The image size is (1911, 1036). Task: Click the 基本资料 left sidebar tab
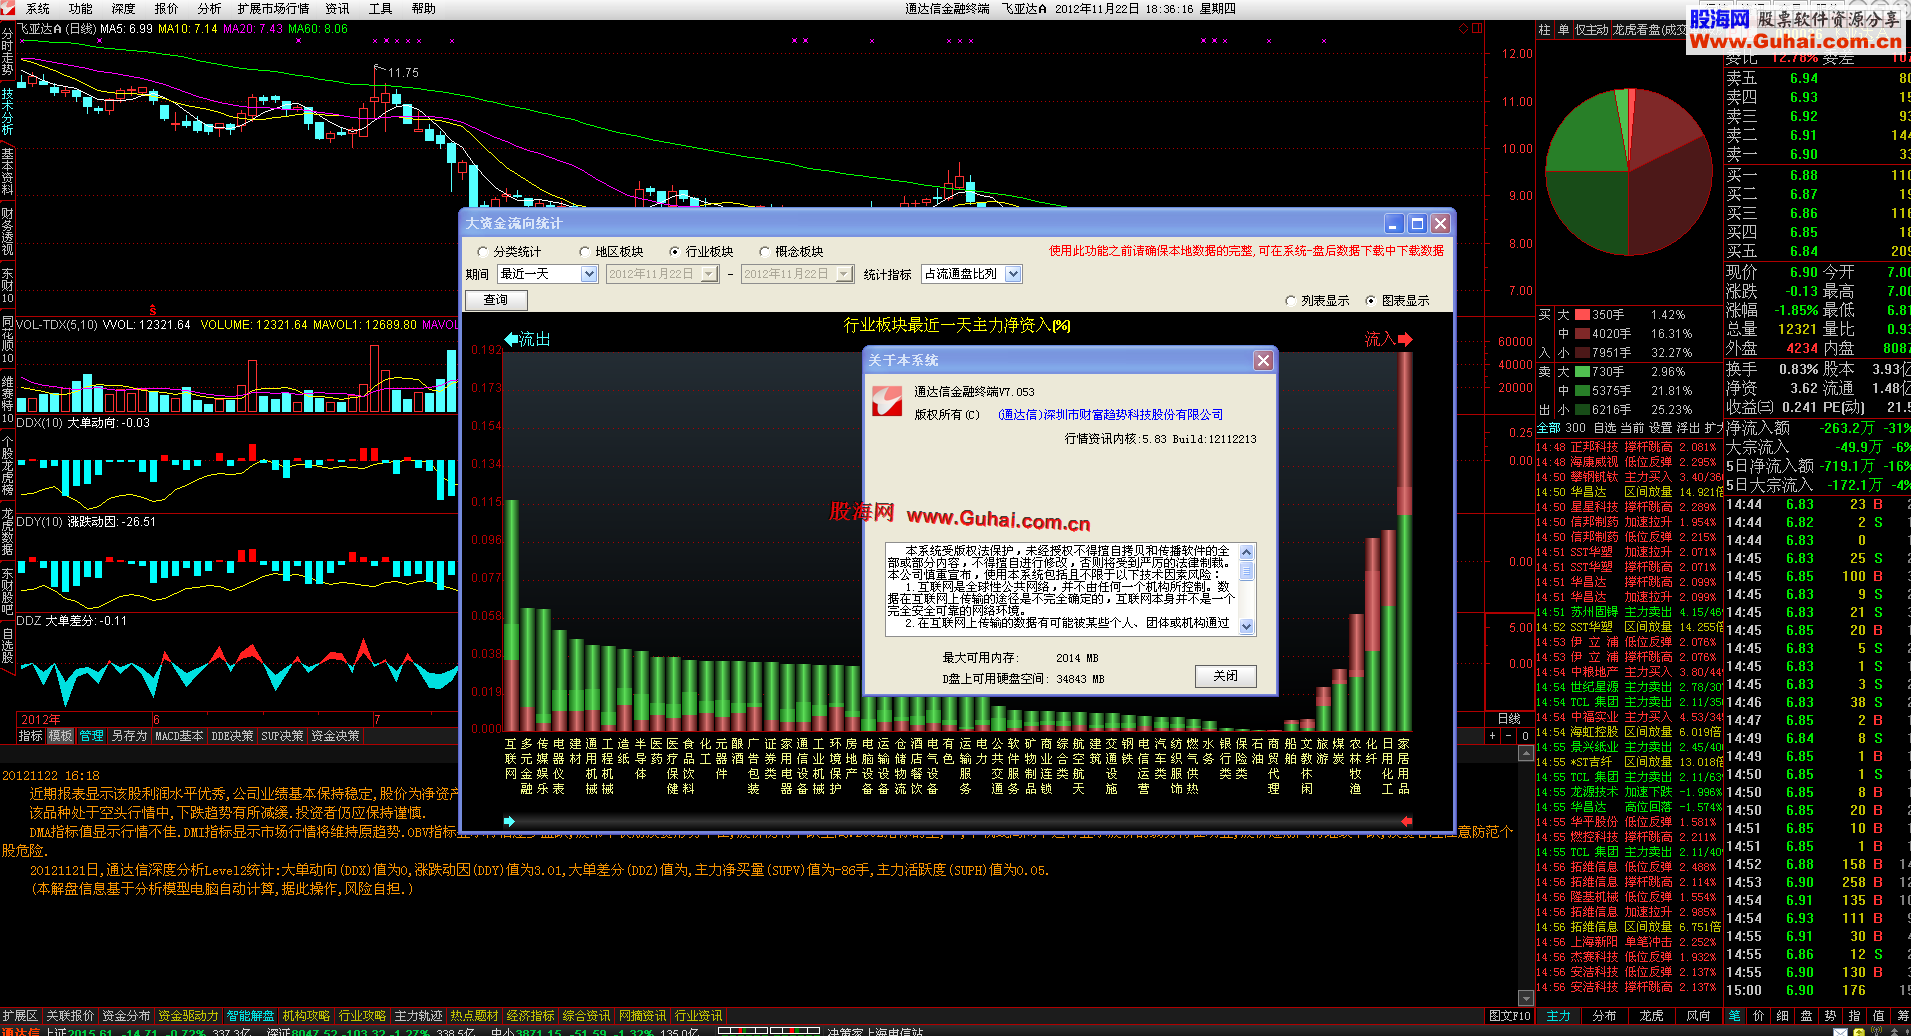[x=7, y=172]
